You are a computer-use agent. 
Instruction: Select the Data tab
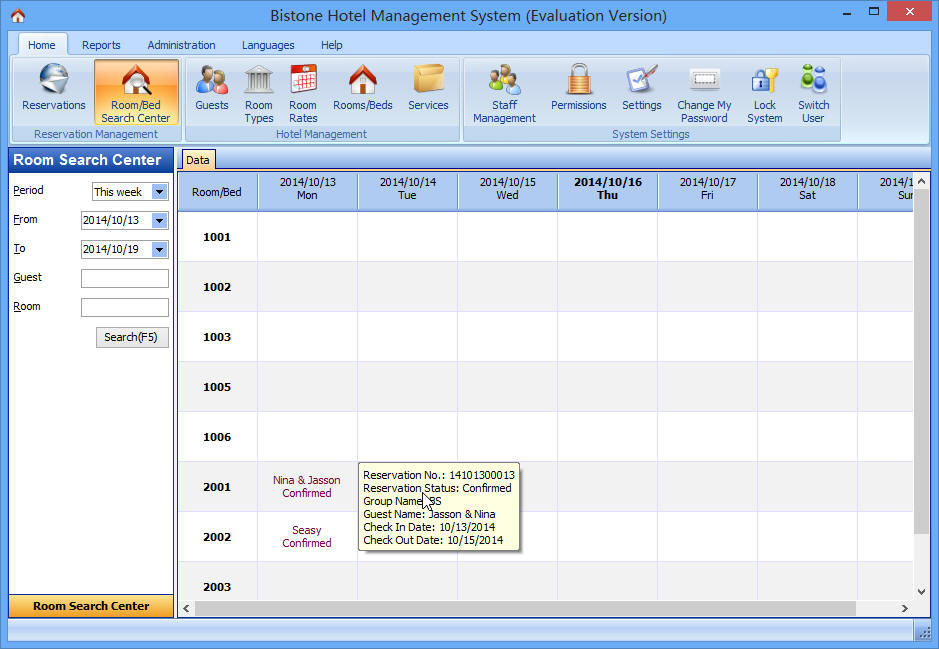(198, 160)
